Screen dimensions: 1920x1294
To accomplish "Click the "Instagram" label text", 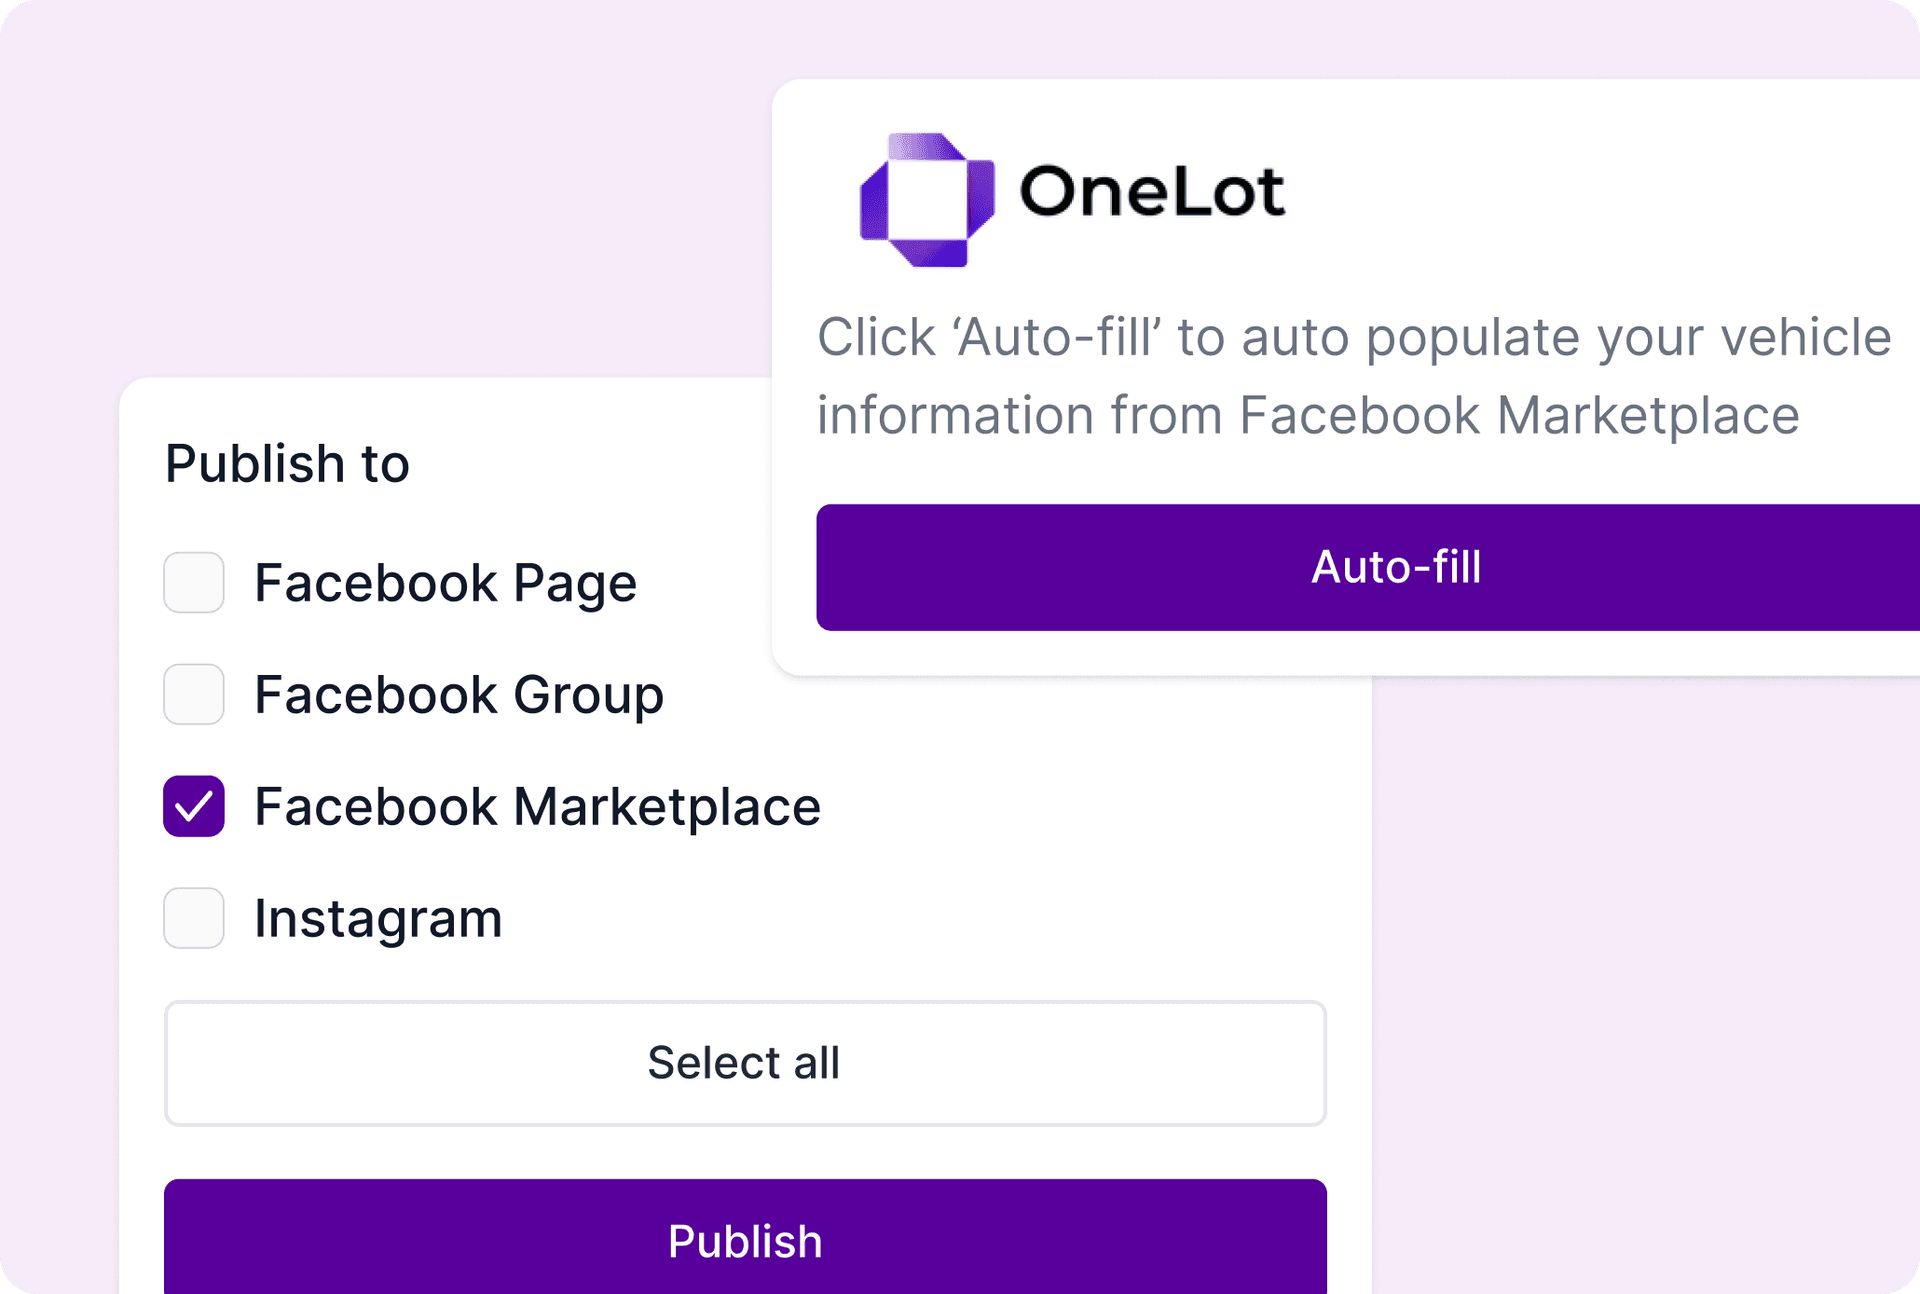I will coord(378,919).
